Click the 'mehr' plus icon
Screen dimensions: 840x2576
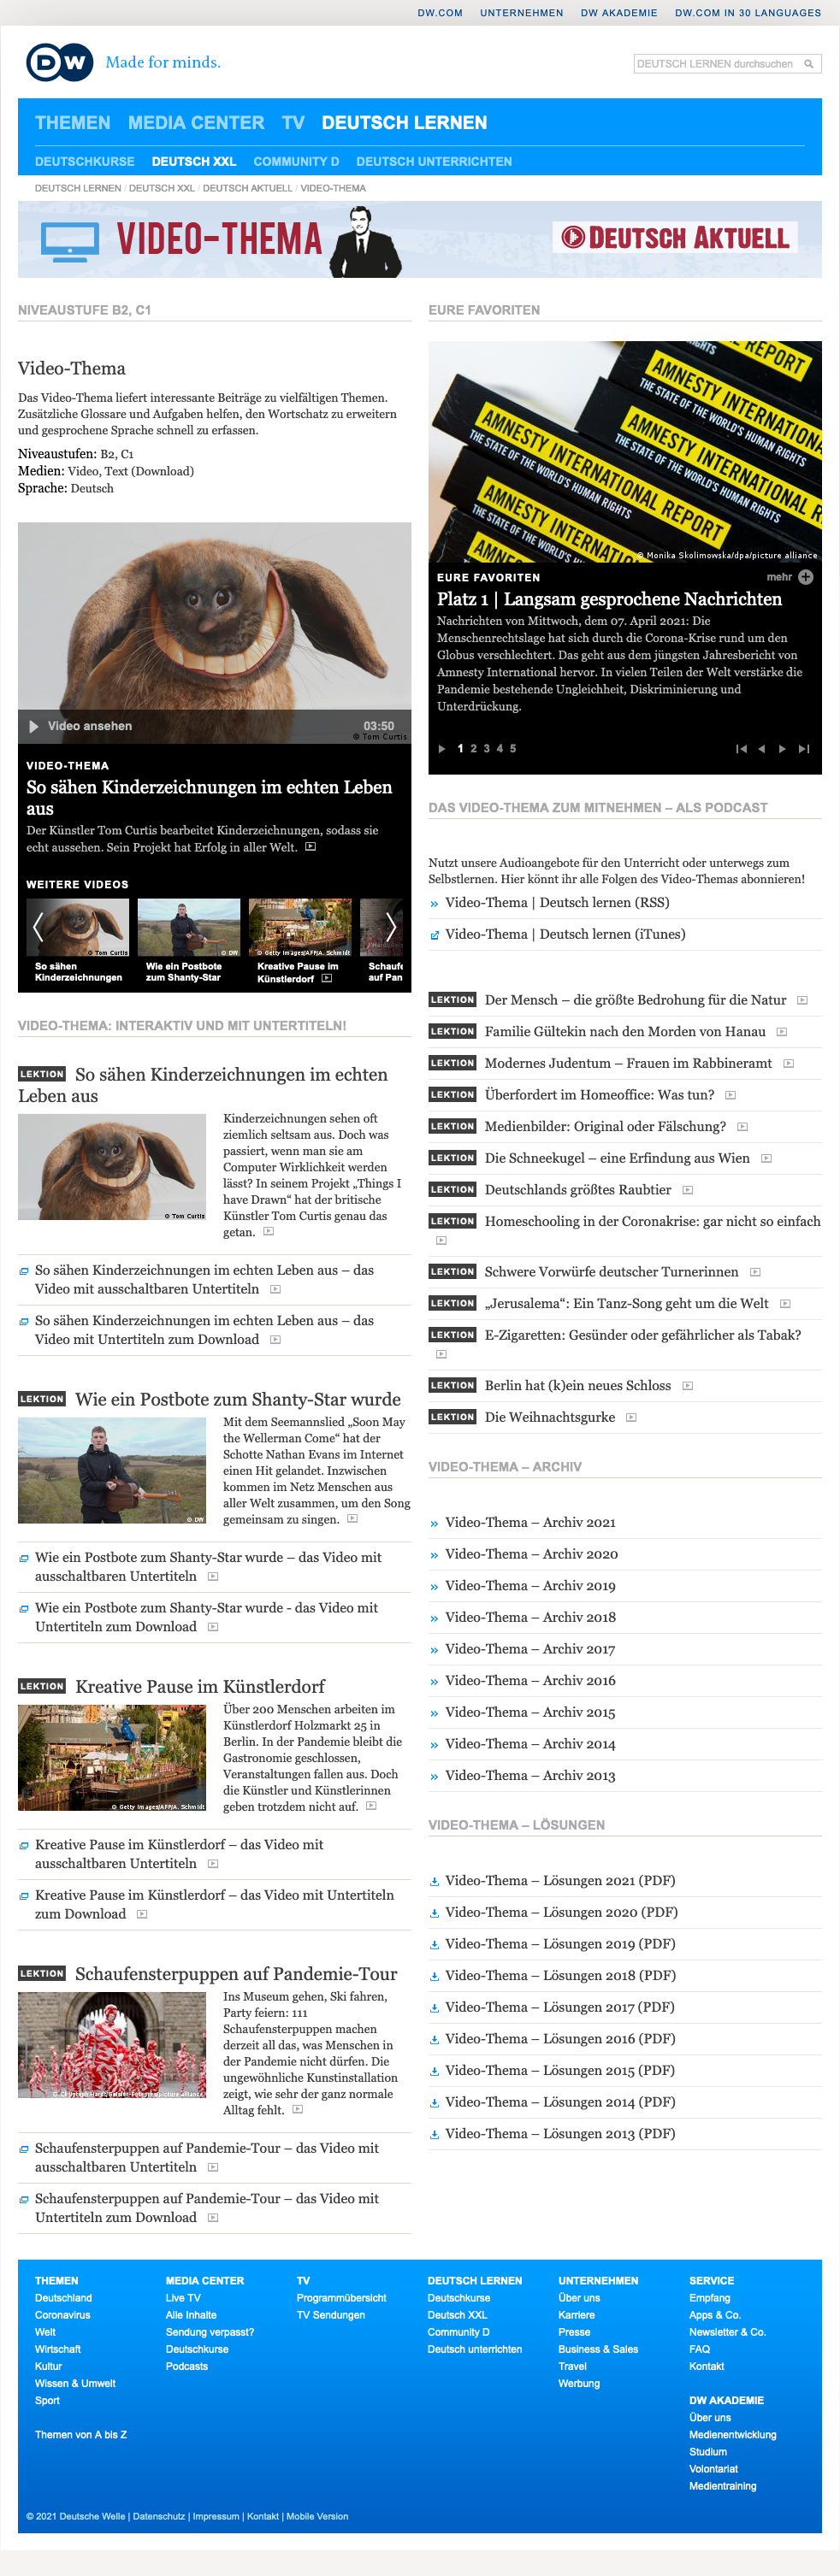coord(806,577)
